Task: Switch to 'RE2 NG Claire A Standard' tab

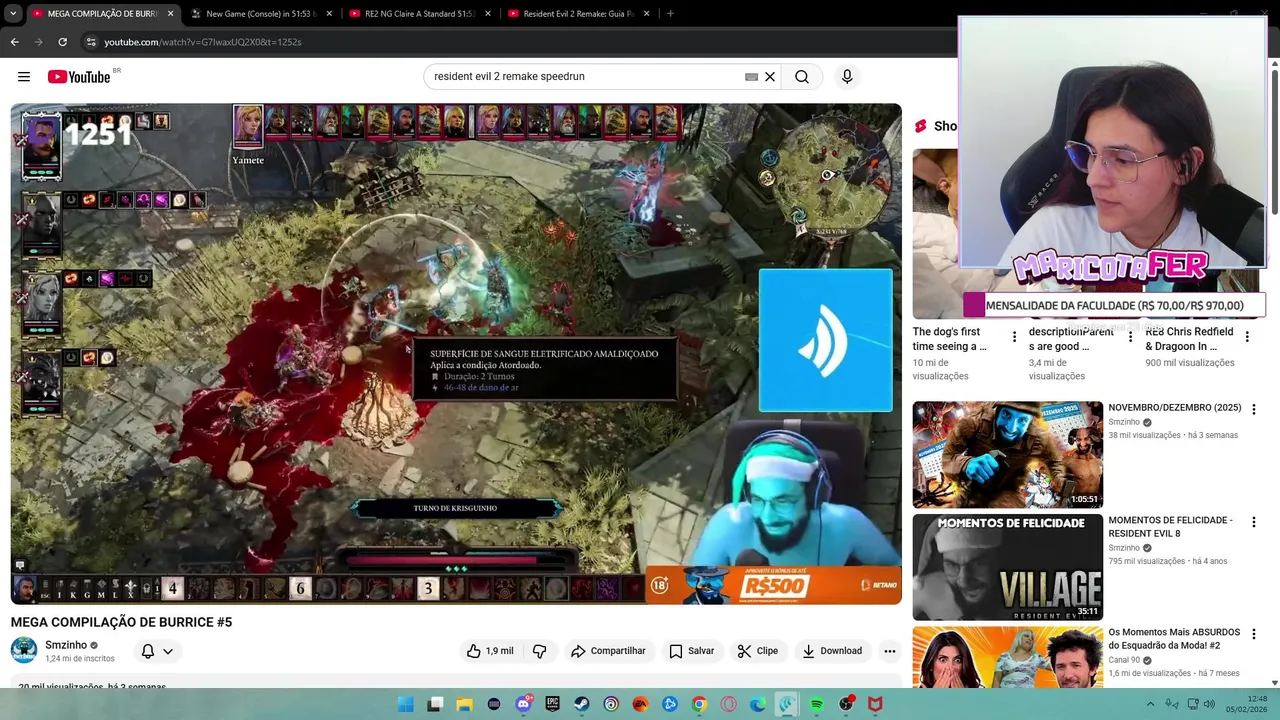Action: [419, 14]
